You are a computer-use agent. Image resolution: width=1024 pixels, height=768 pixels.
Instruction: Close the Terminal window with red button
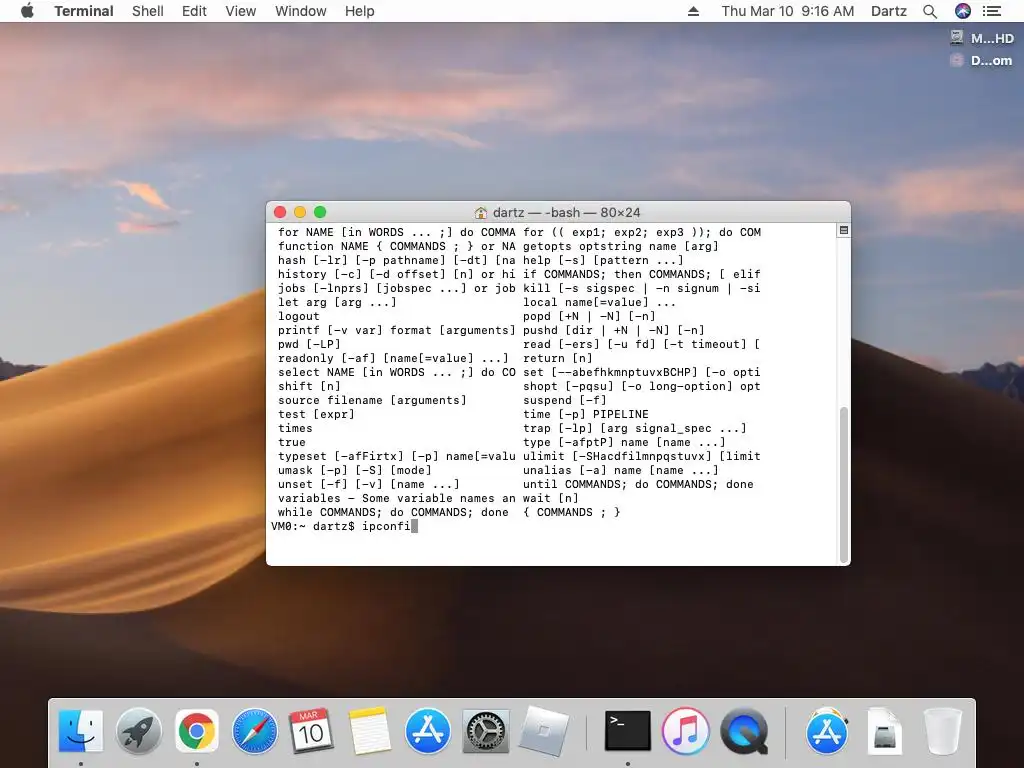coord(280,212)
